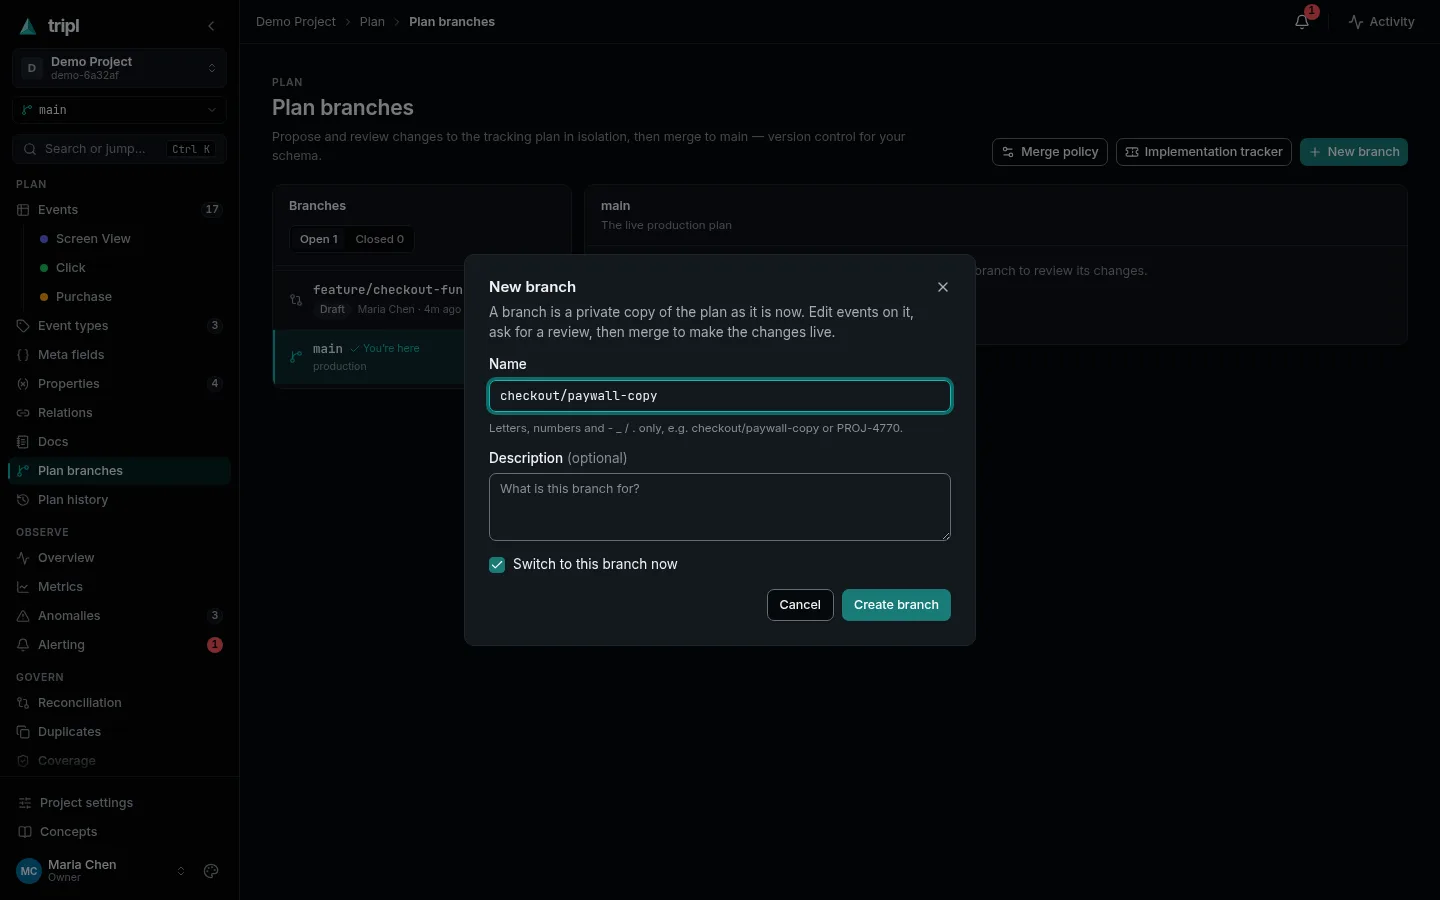Click the Demo Project breadcrumb
1440x900 pixels.
[296, 22]
